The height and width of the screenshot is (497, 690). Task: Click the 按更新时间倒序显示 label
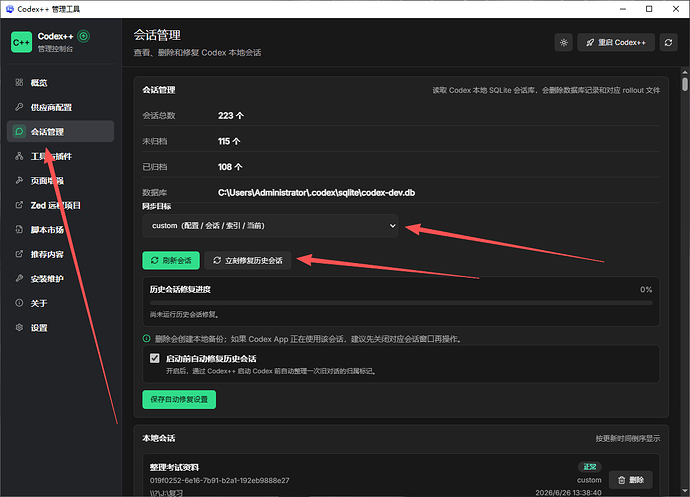click(628, 438)
